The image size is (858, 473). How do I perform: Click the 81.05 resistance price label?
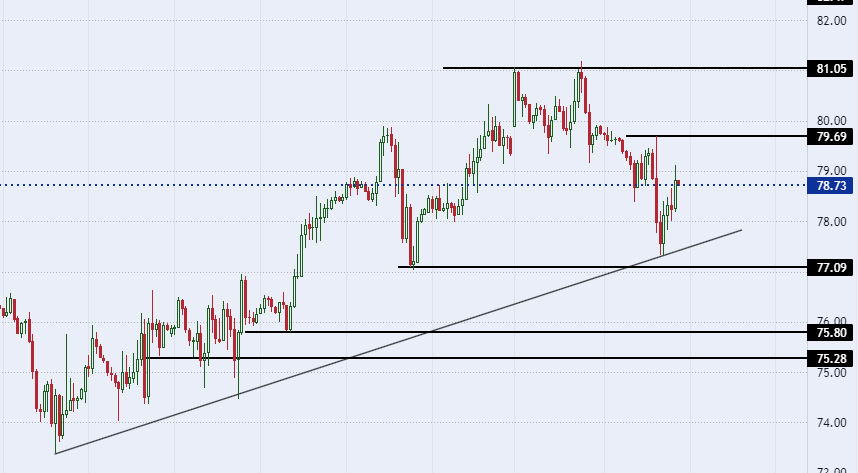(x=830, y=68)
